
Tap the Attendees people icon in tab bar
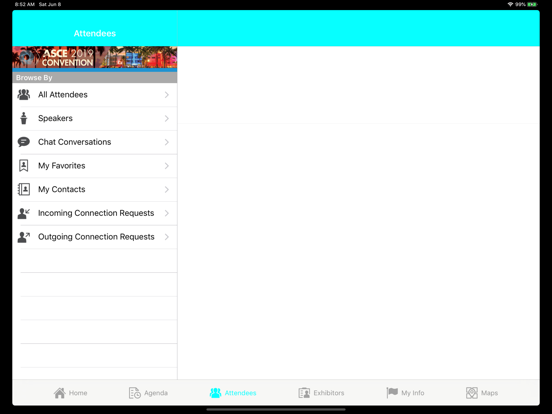[215, 393]
